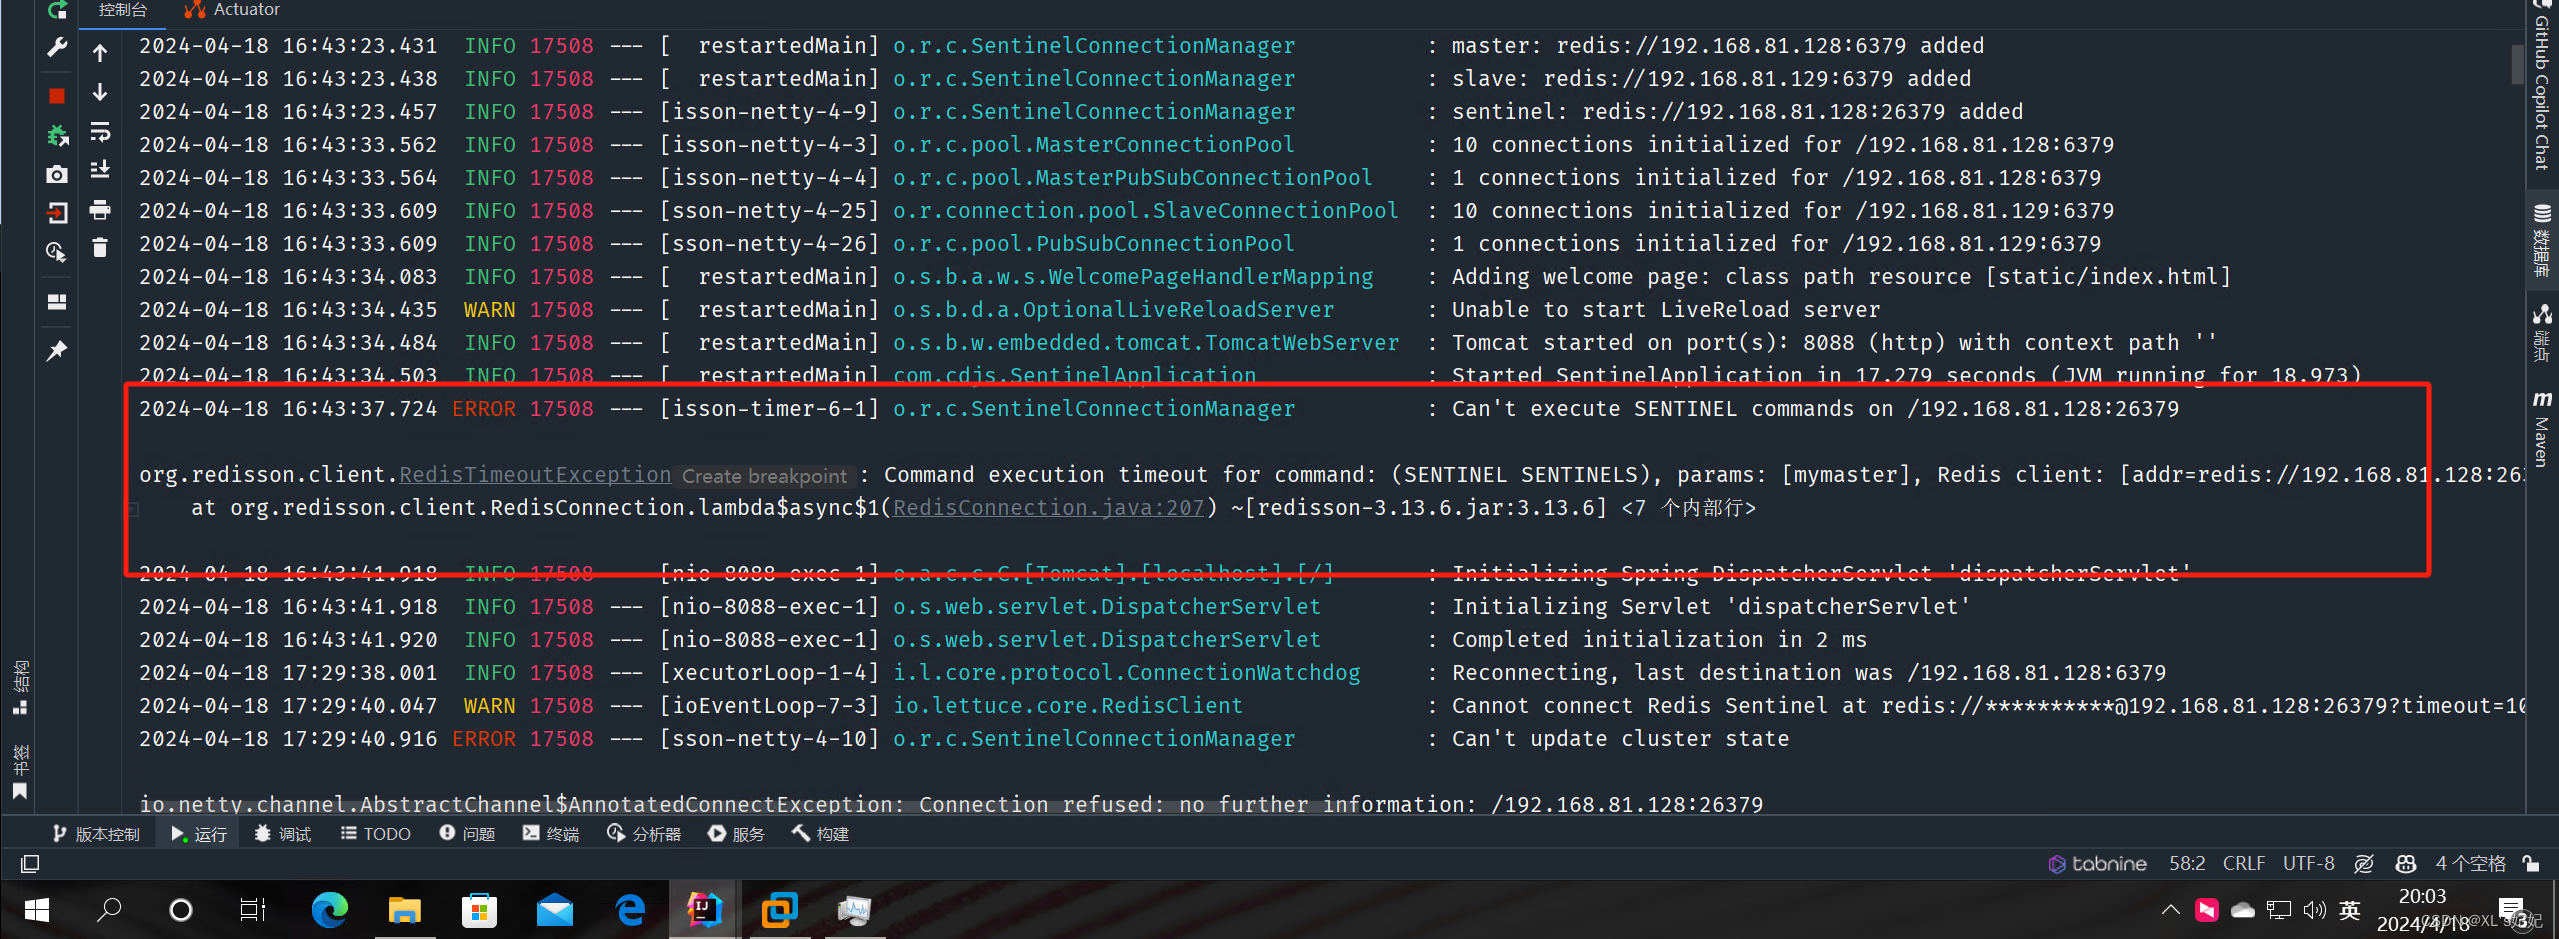Image resolution: width=2559 pixels, height=939 pixels.
Task: Click the clock-with-cursor profiler icon
Action: (x=57, y=252)
